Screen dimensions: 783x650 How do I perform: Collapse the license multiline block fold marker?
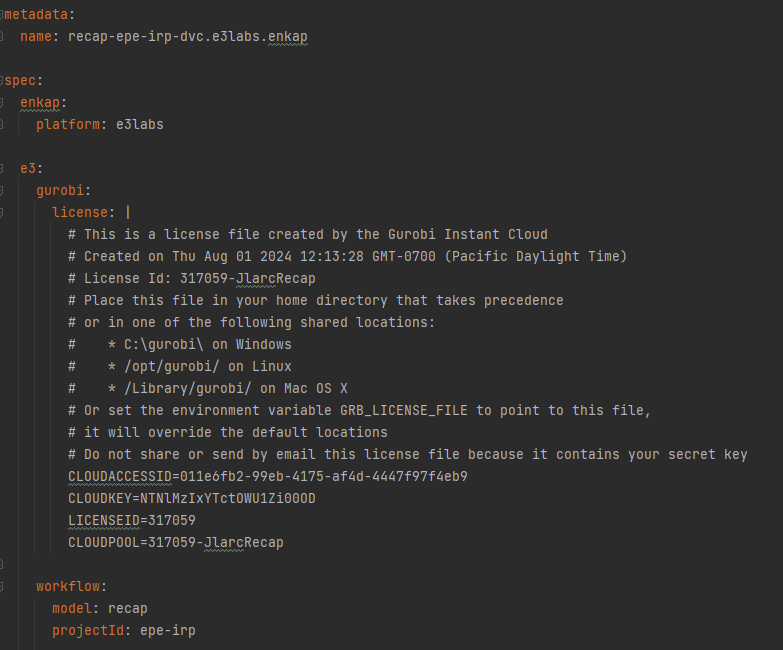(1, 212)
